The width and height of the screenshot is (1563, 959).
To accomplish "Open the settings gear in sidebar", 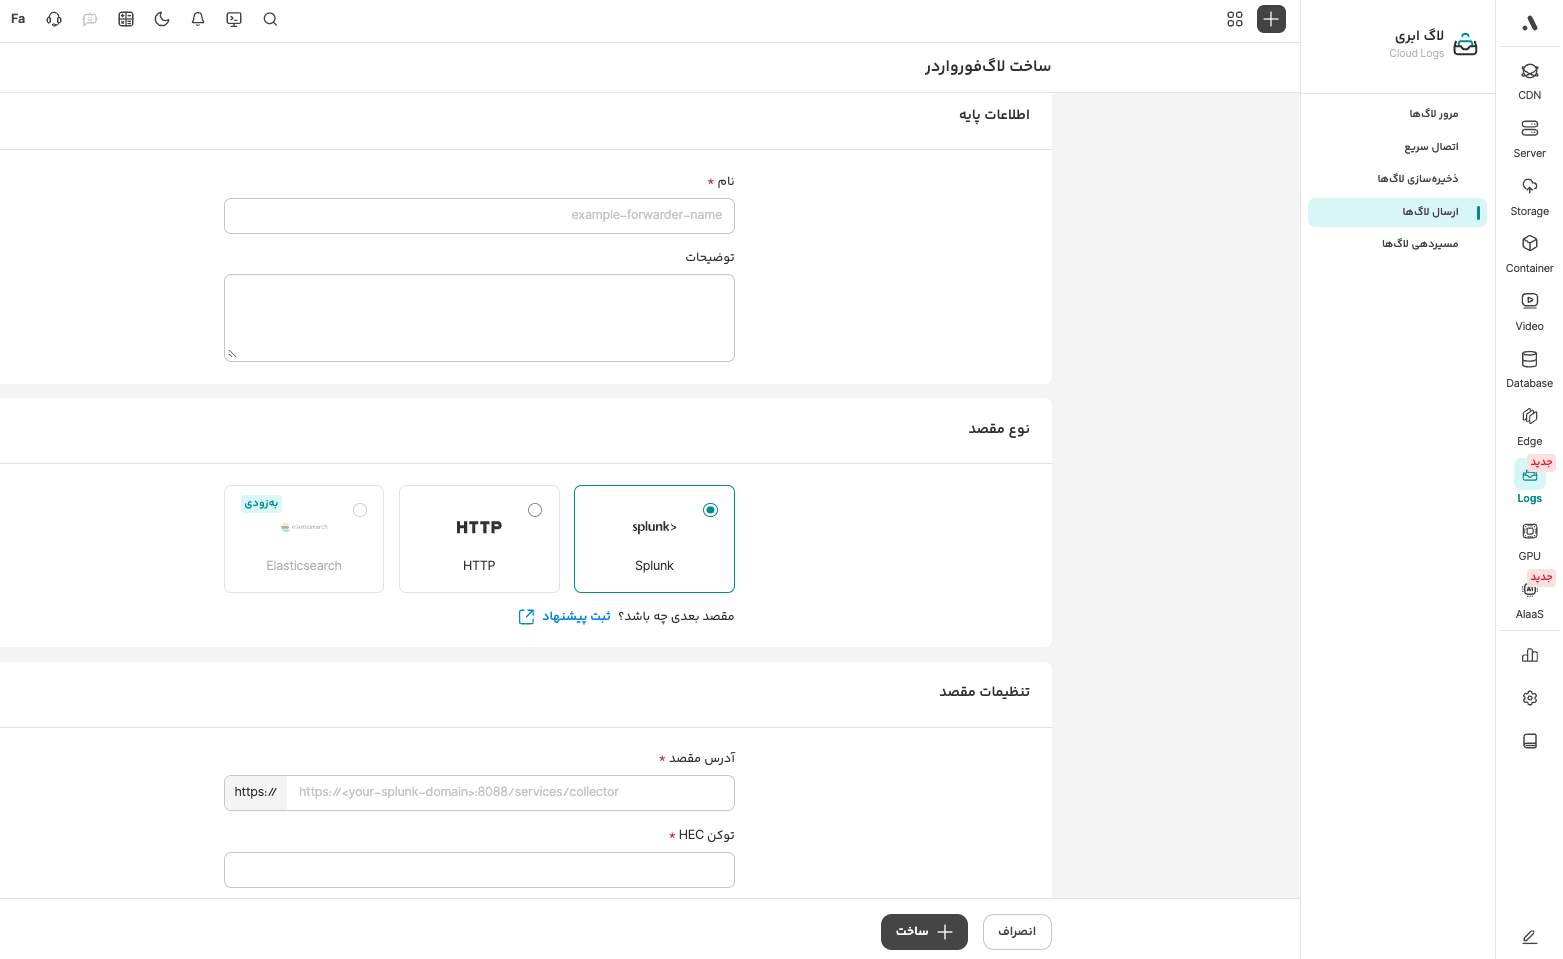I will click(1529, 698).
